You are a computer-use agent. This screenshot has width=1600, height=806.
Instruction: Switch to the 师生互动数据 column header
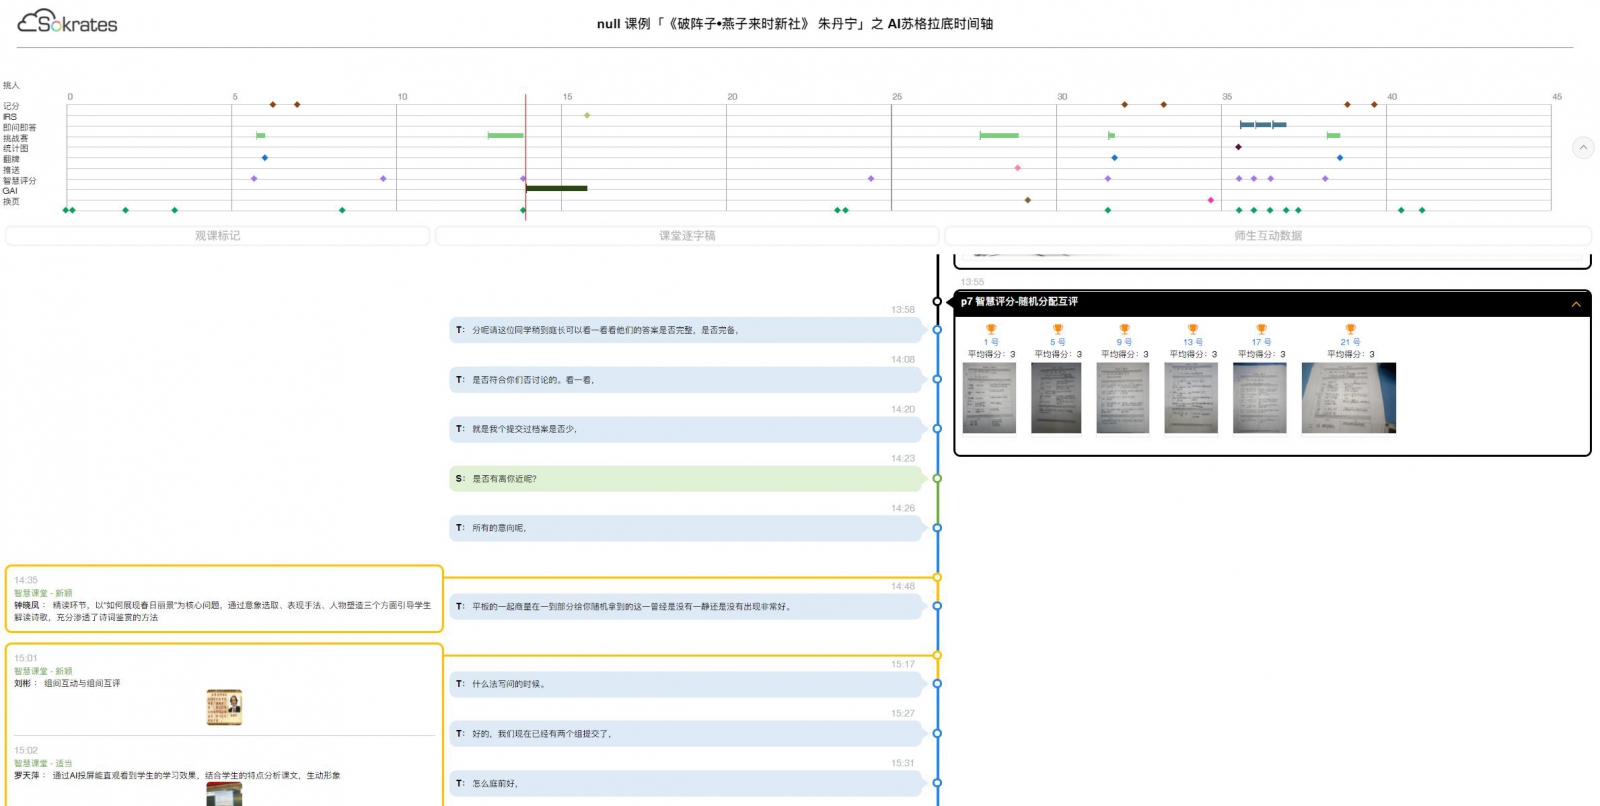1267,236
